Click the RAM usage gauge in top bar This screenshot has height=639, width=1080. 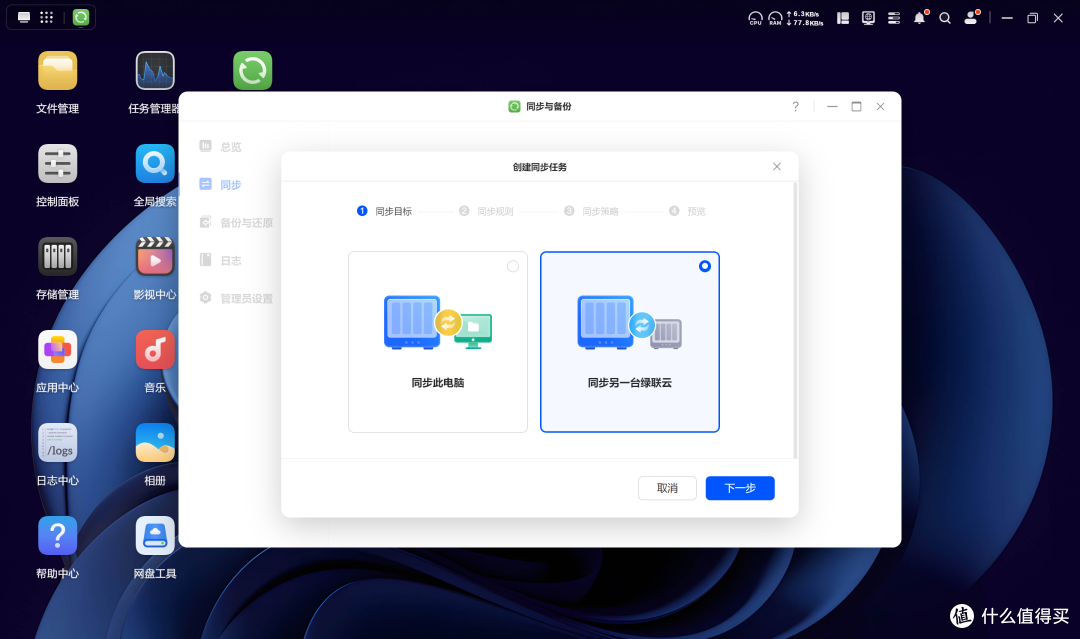tap(776, 18)
